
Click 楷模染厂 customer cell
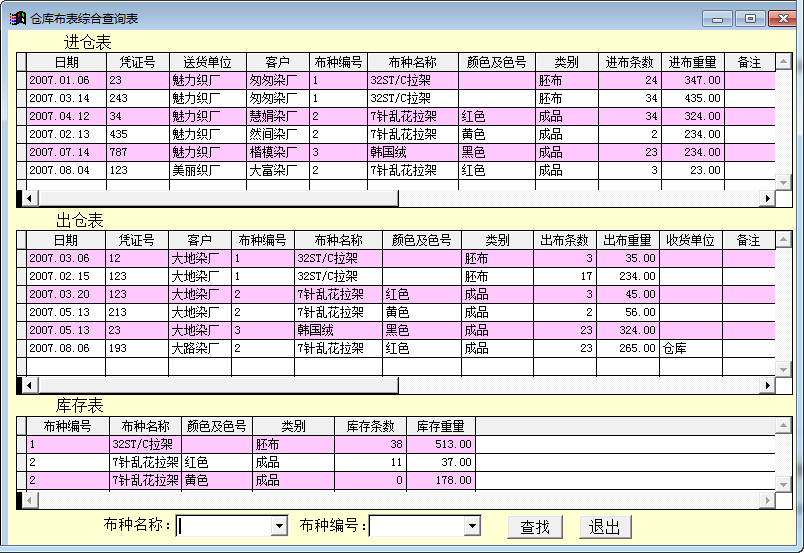click(278, 152)
